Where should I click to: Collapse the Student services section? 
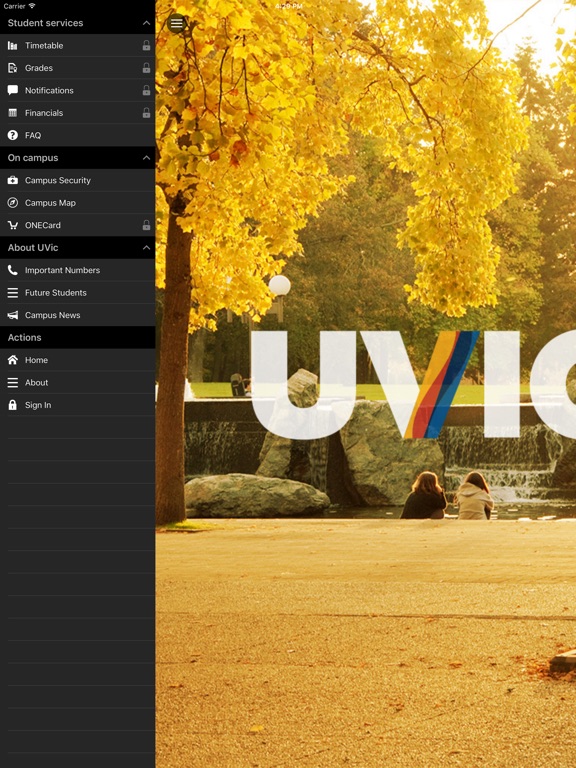pyautogui.click(x=146, y=23)
